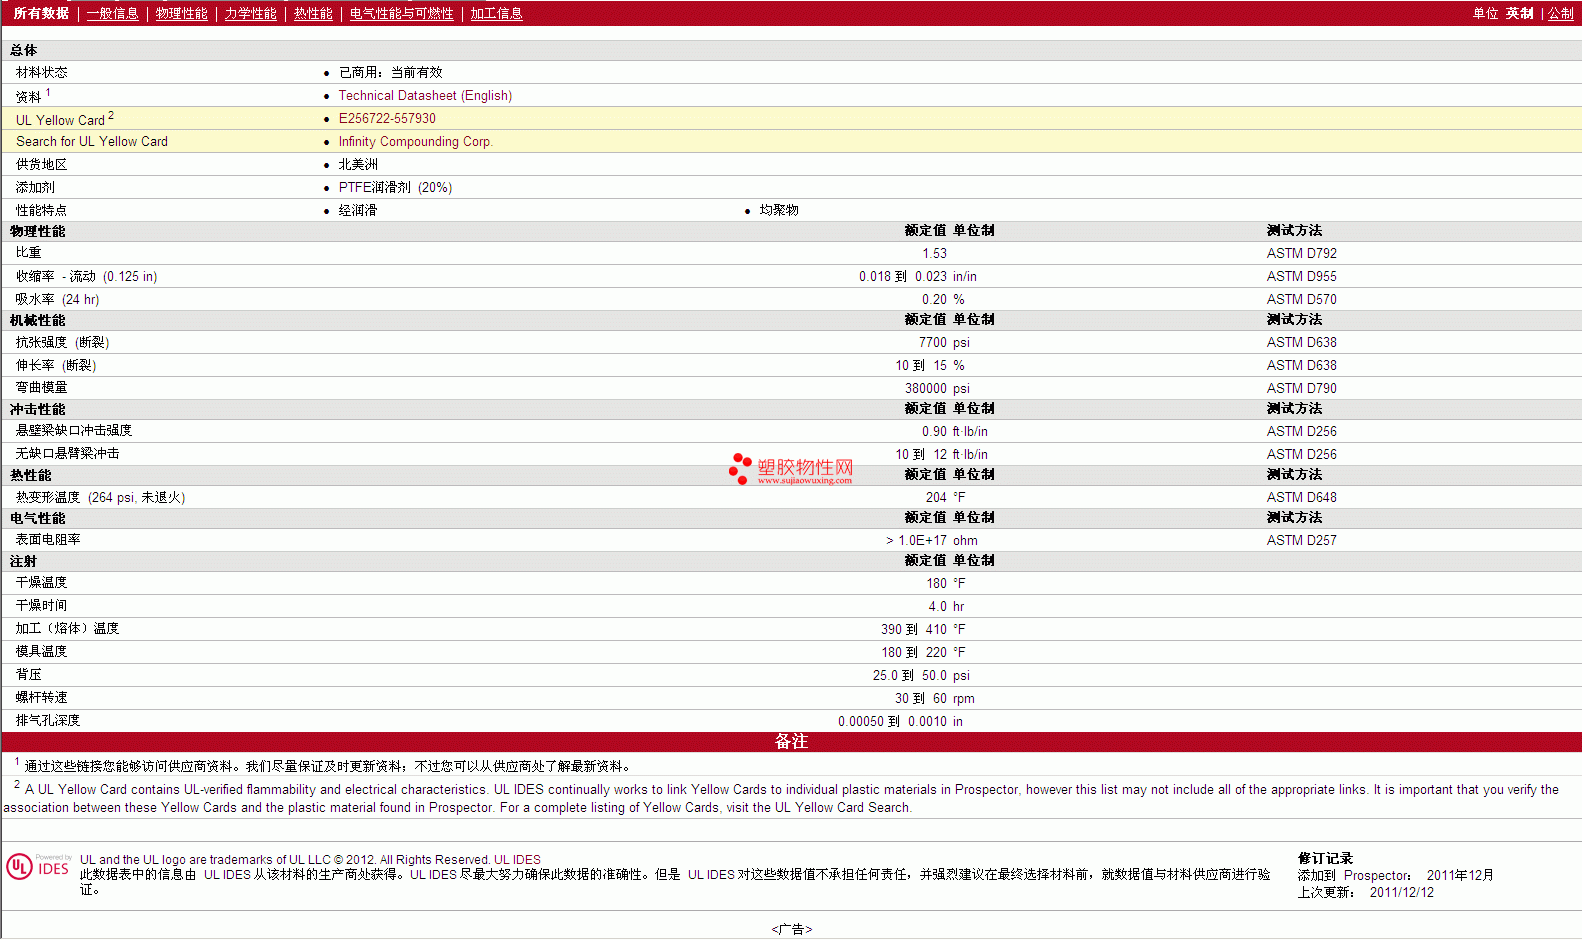Click the 北美洲 supply region entry

(358, 164)
